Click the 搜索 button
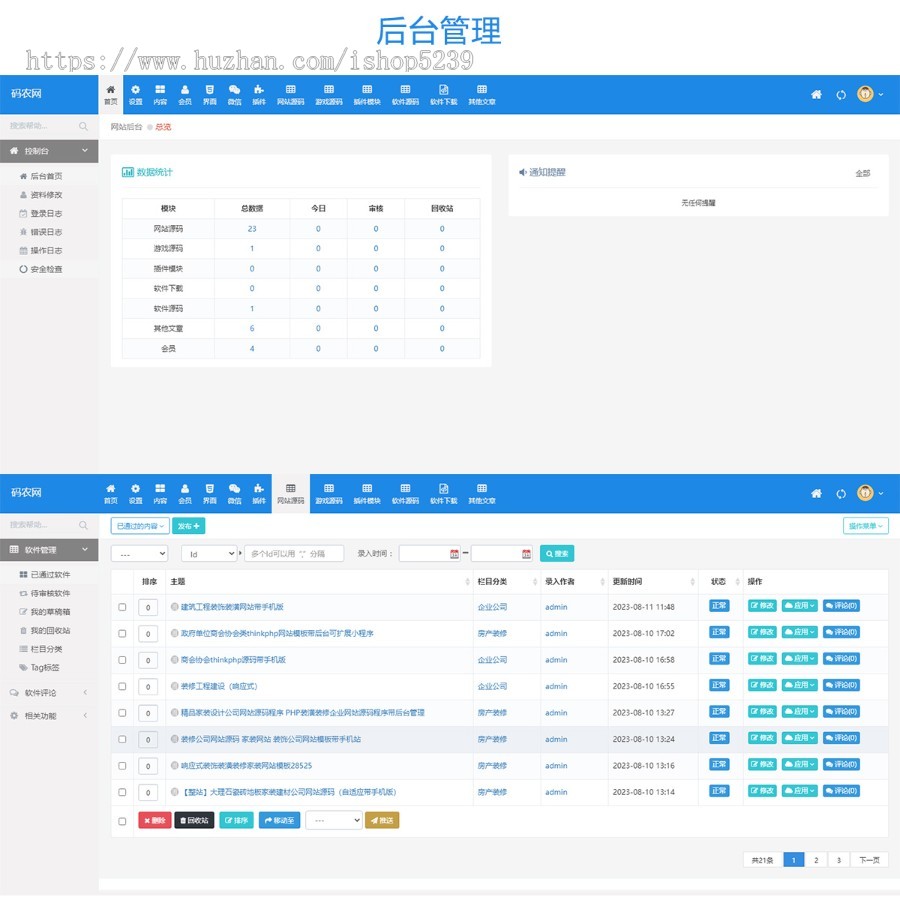The image size is (900, 900). coord(557,554)
